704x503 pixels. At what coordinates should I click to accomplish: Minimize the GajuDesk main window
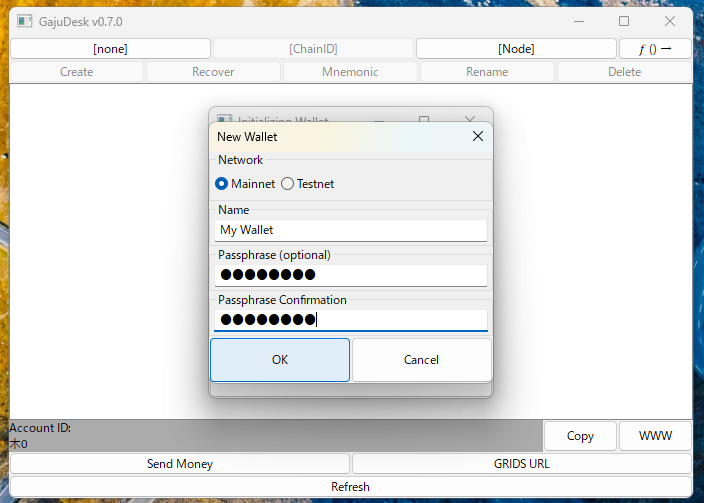click(x=578, y=21)
